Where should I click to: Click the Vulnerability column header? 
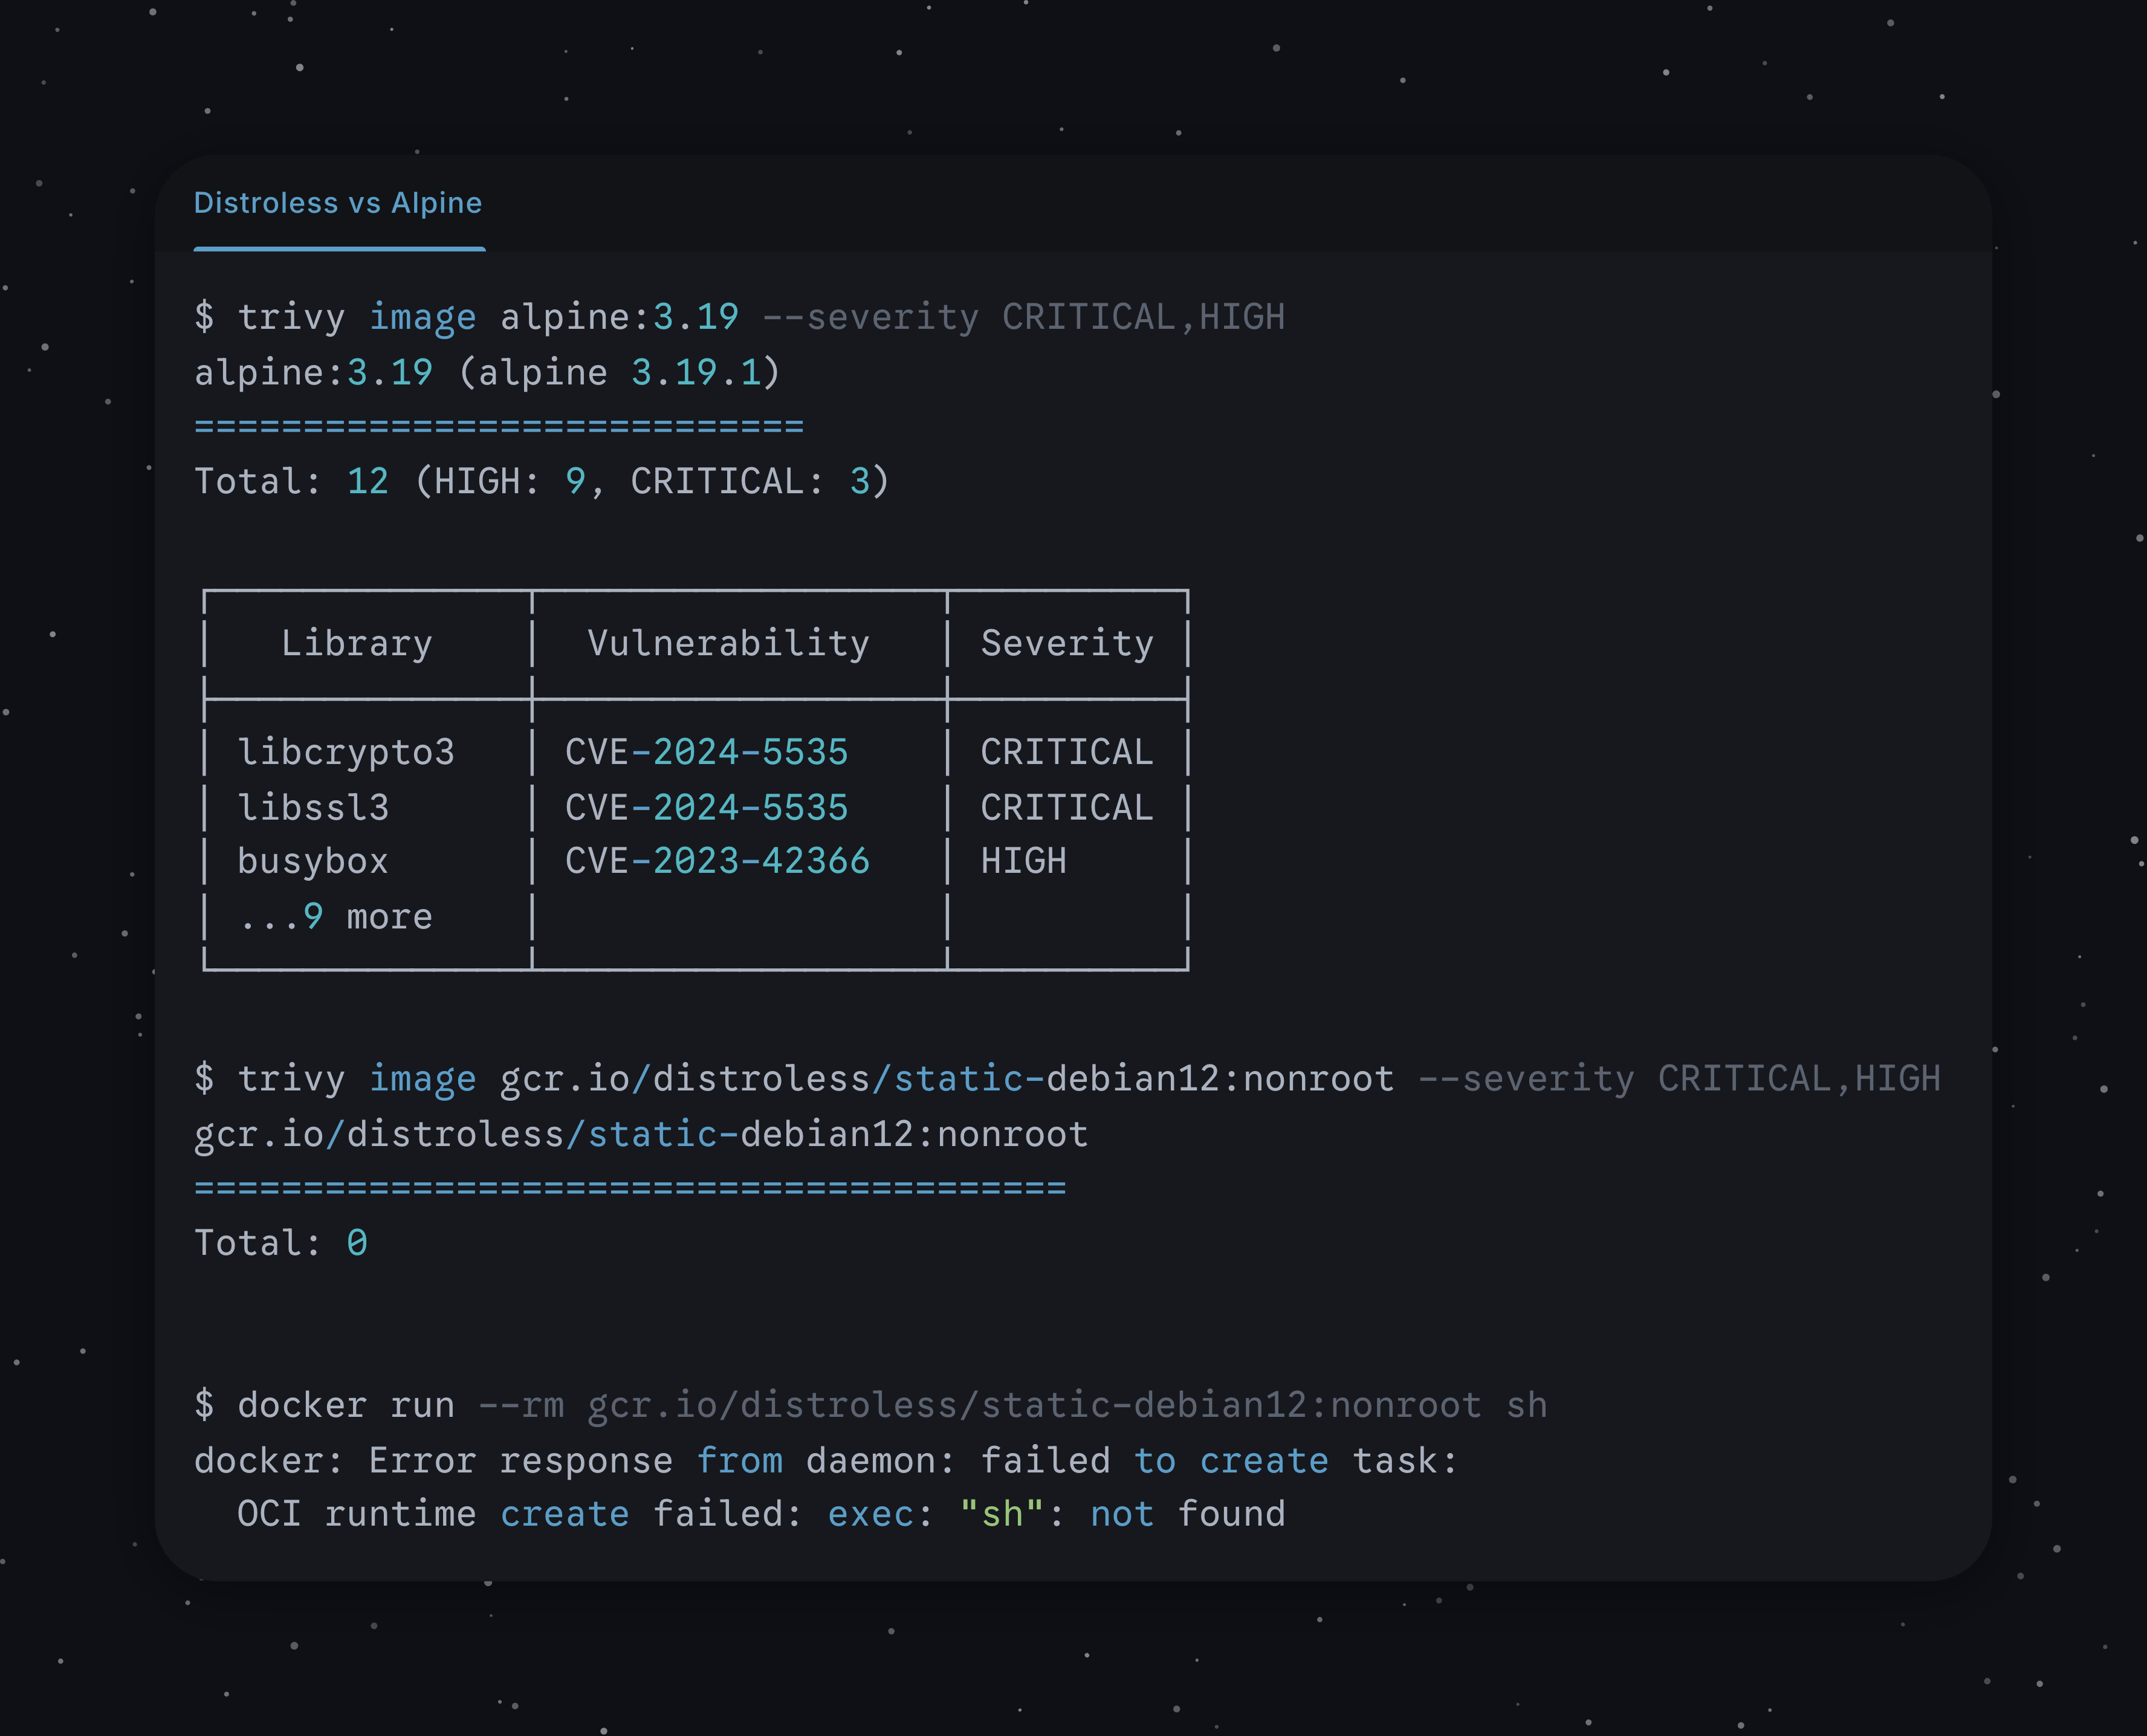tap(728, 644)
